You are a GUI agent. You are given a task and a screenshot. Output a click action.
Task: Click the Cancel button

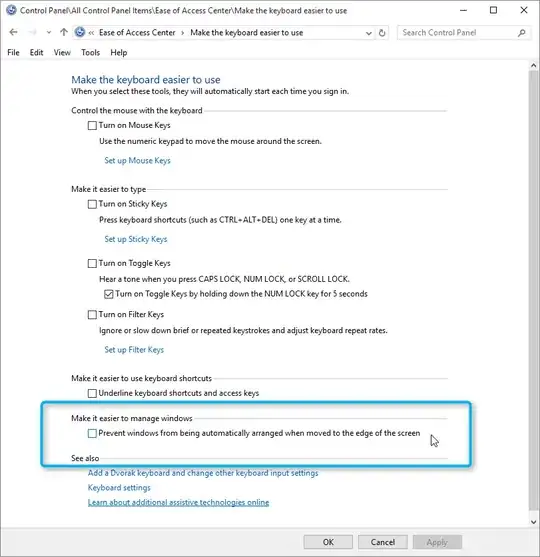pos(383,542)
